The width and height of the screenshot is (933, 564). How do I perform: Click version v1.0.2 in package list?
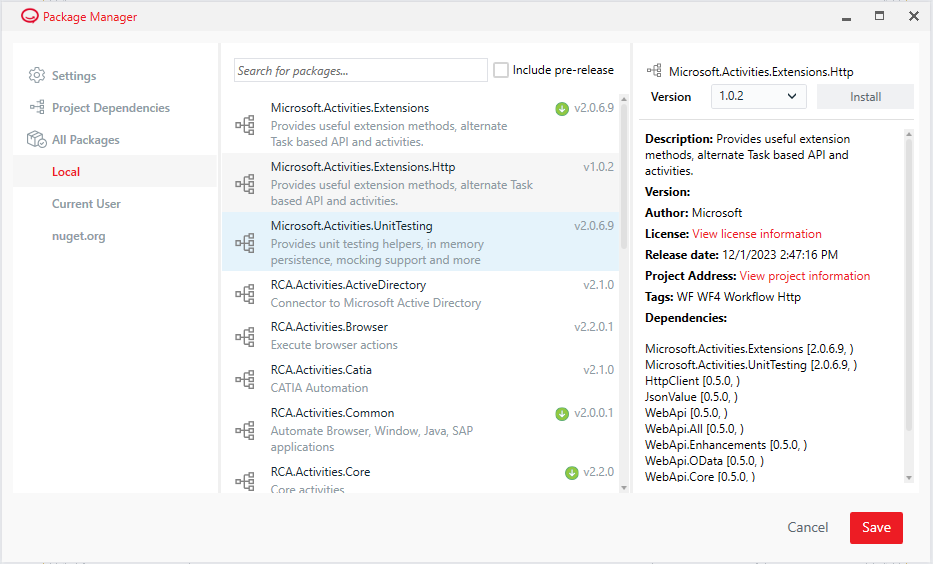(x=598, y=167)
